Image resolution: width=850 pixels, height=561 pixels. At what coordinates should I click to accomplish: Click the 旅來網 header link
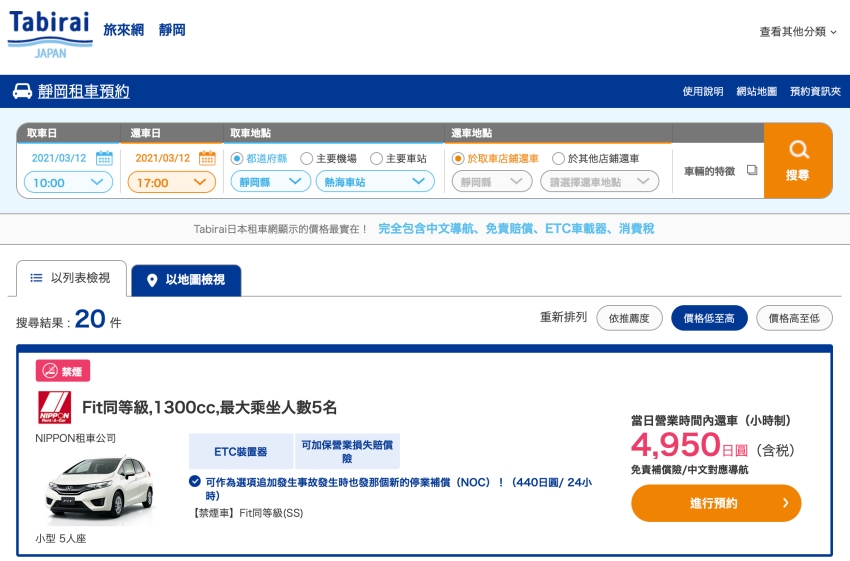(x=124, y=30)
